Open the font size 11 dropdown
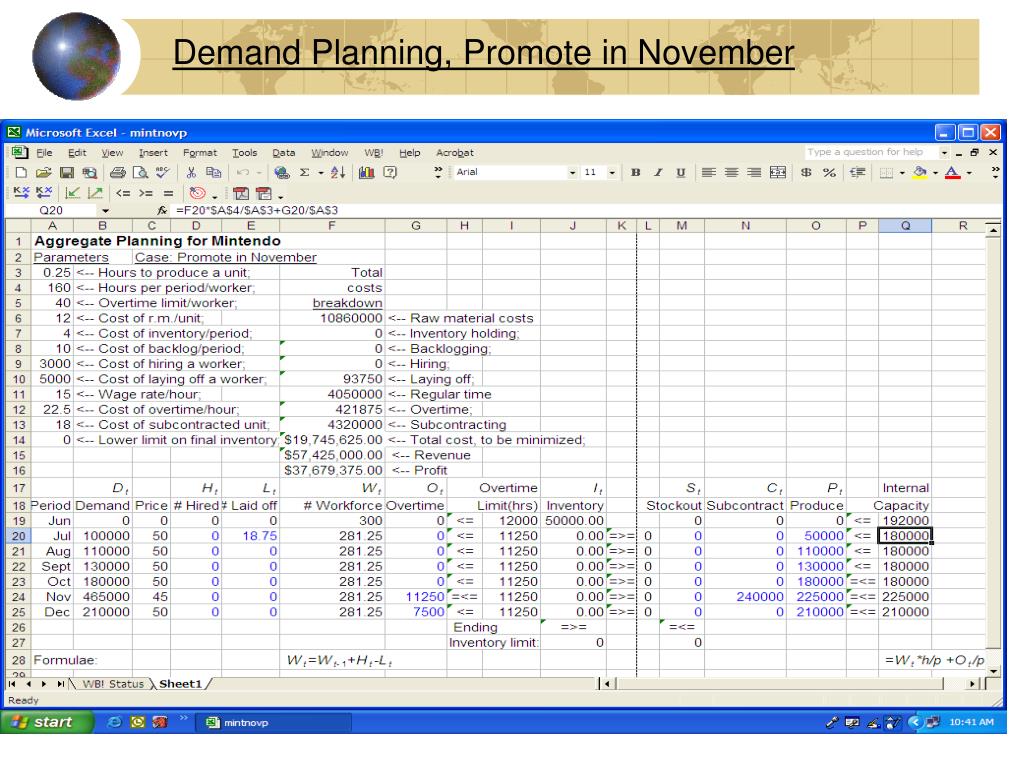Screen dimensions: 1024x768 click(612, 172)
